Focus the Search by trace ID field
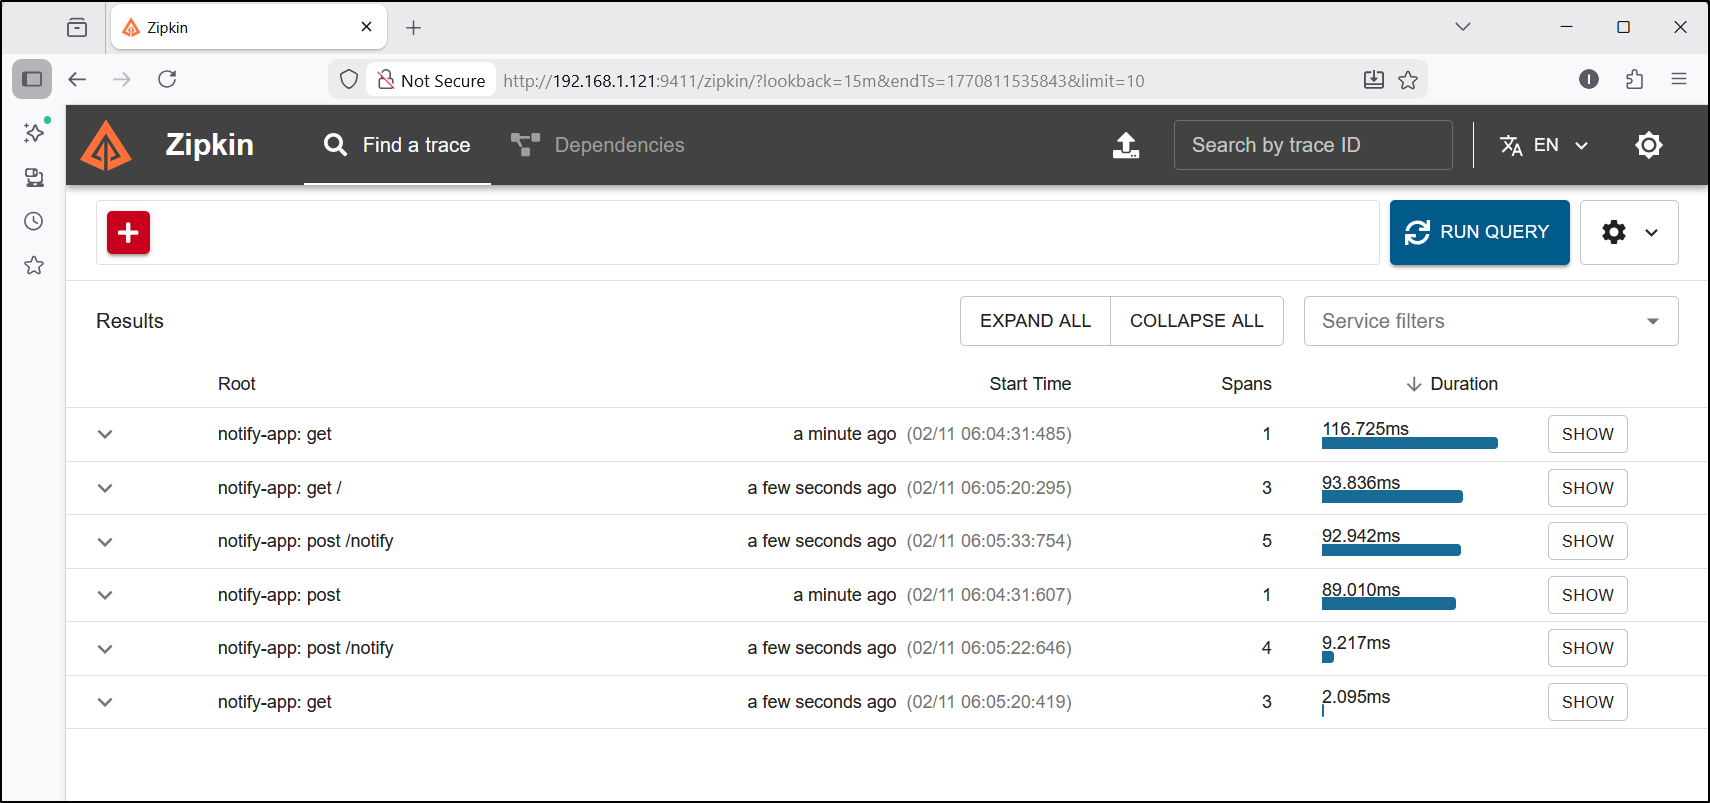Image resolution: width=1710 pixels, height=803 pixels. click(1312, 145)
